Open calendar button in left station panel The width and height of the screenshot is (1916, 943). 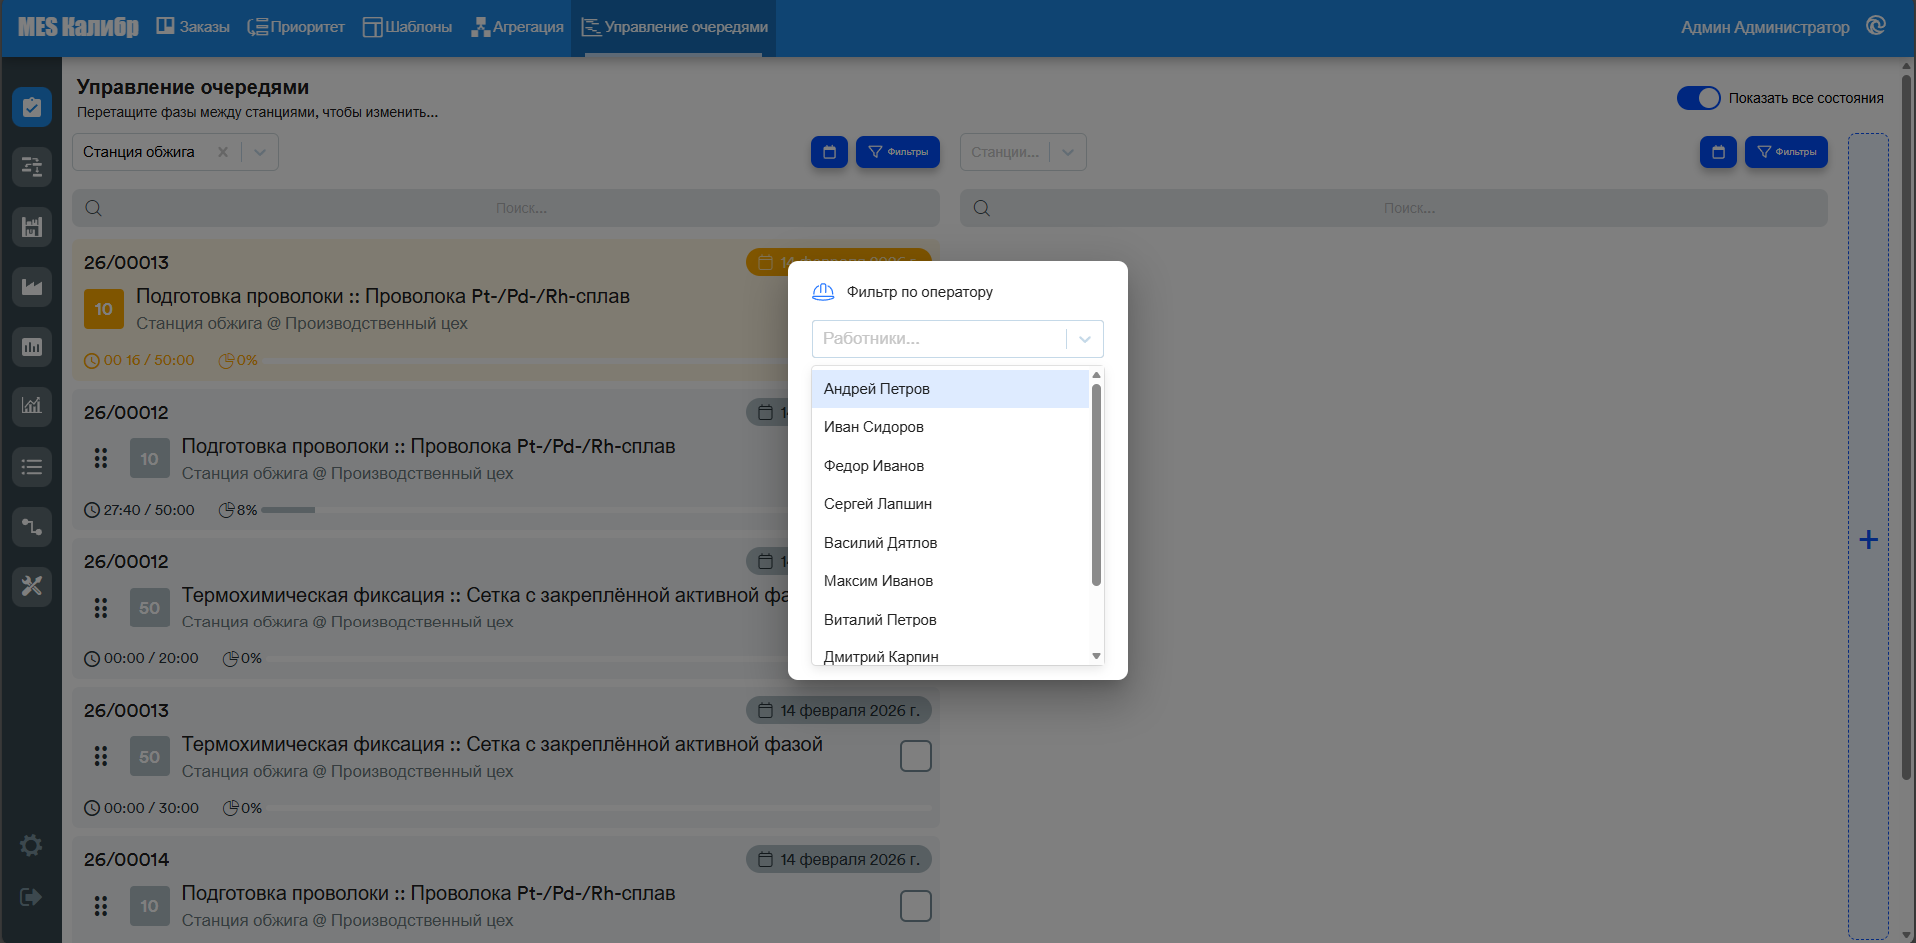[829, 152]
